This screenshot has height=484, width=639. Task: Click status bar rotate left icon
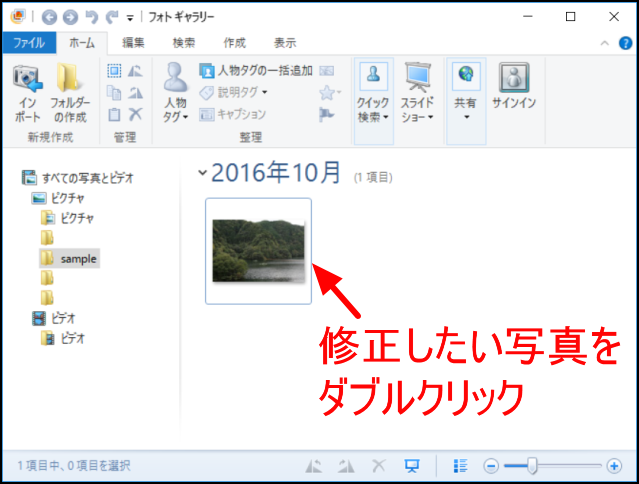[313, 465]
